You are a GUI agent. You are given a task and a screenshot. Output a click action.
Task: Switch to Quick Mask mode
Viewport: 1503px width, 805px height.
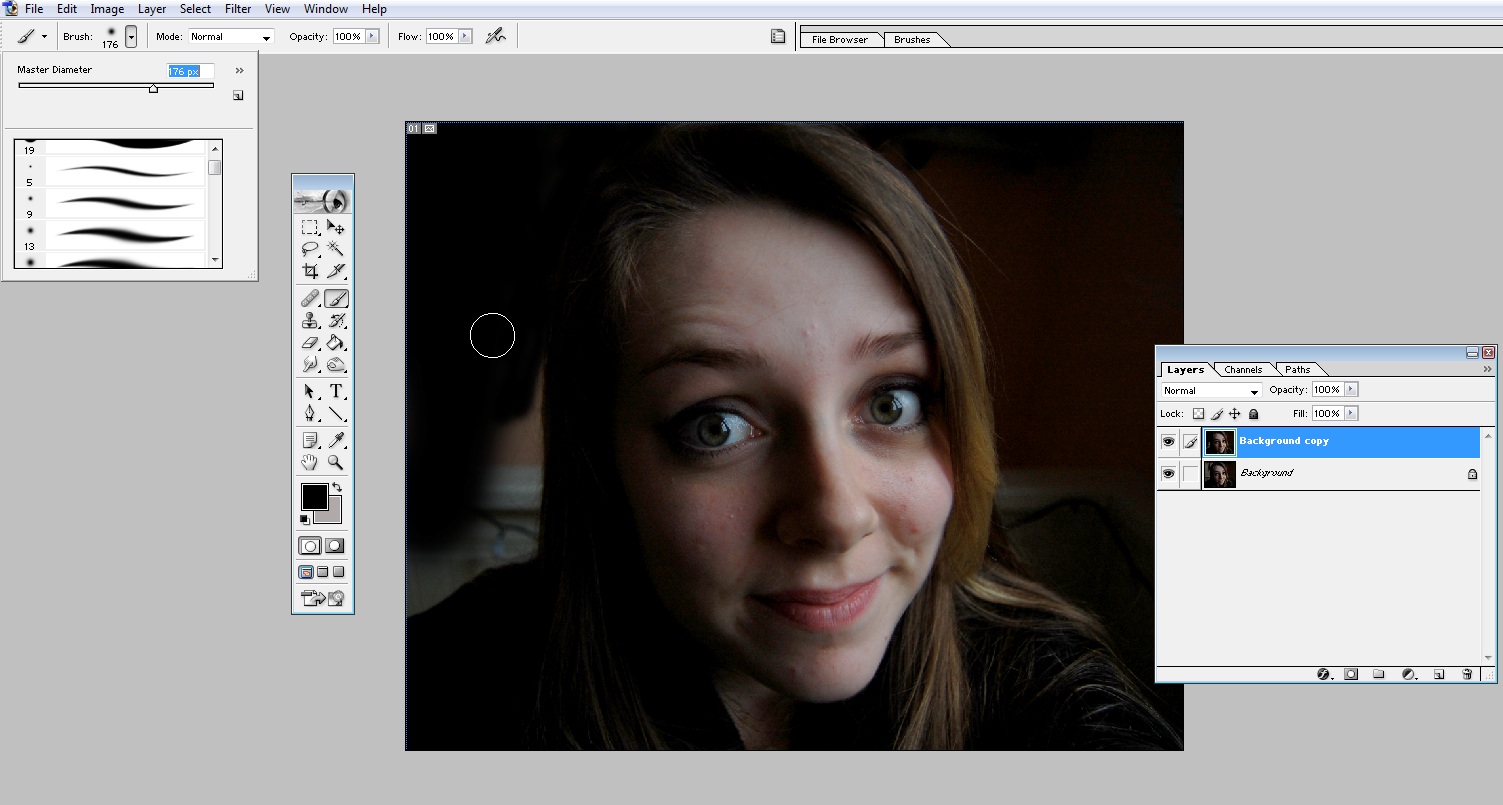click(335, 546)
